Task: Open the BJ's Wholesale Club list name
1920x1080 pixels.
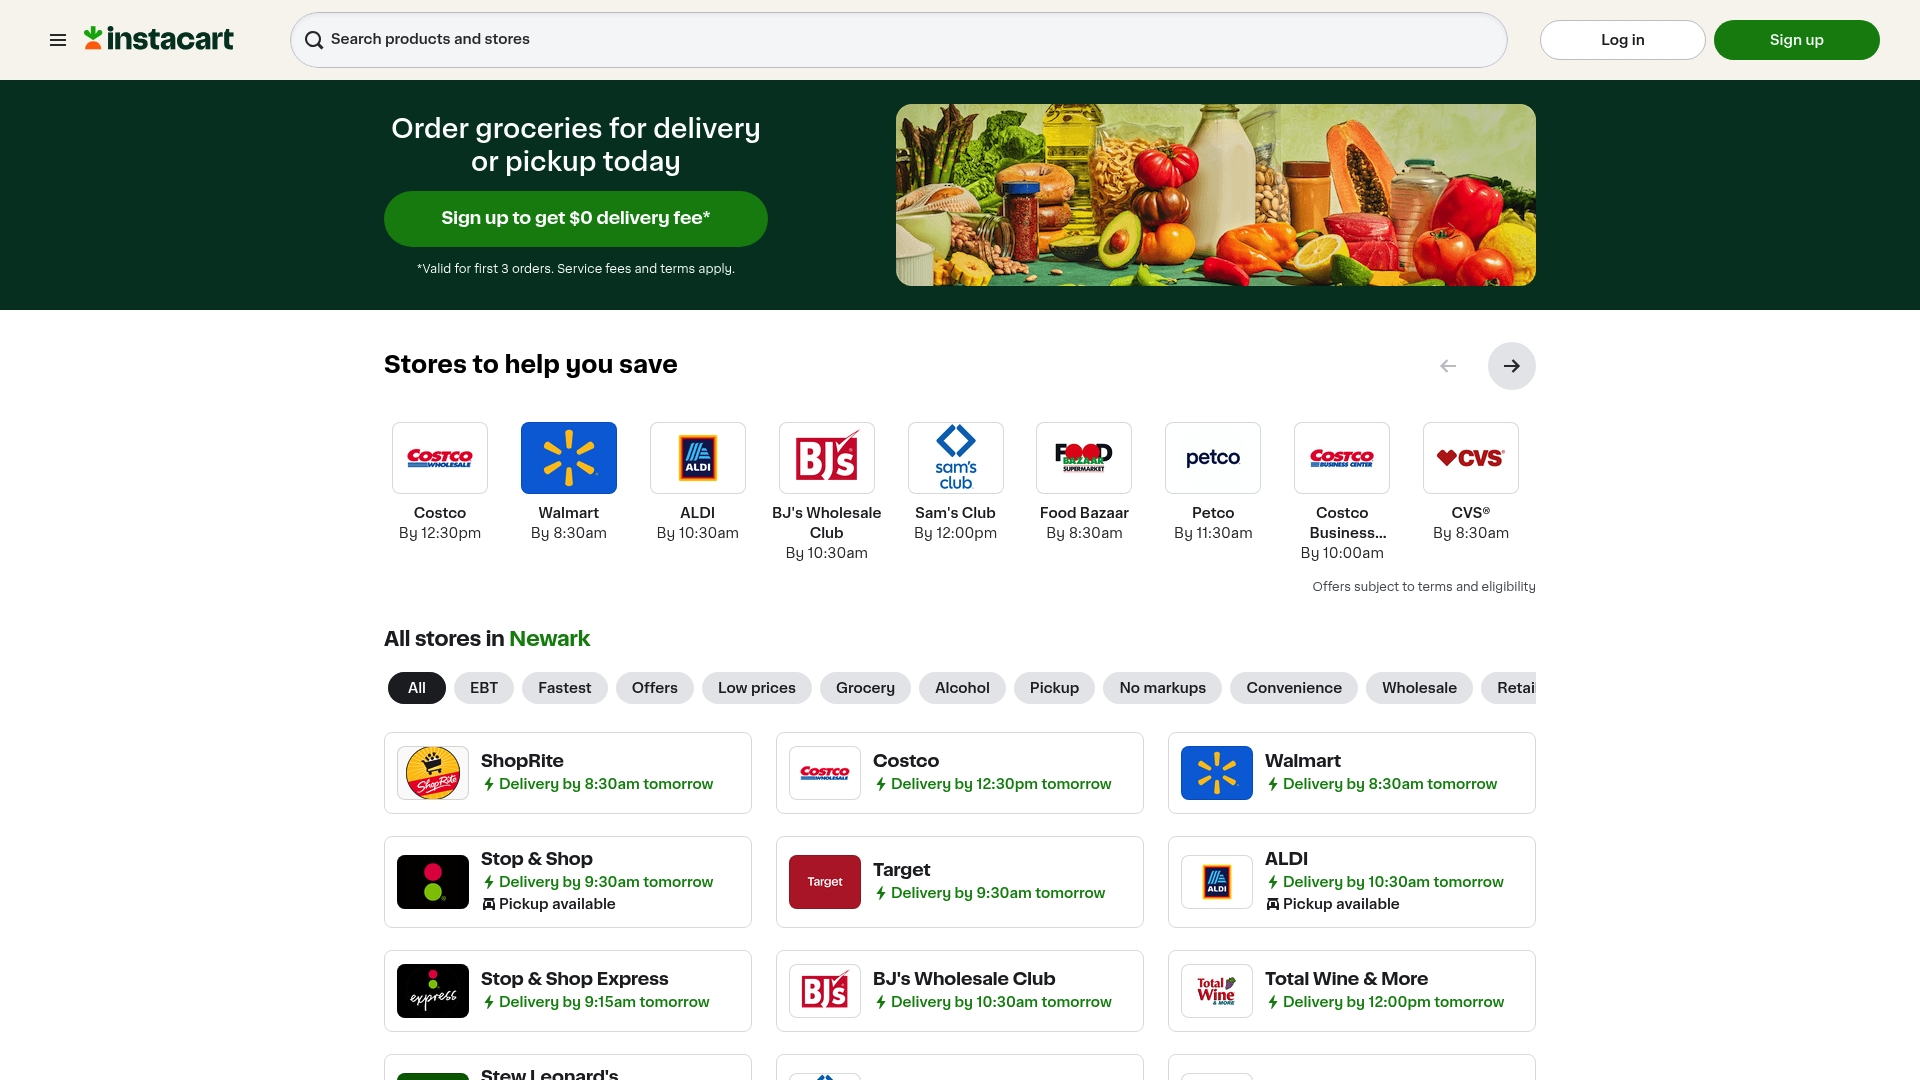Action: [964, 979]
